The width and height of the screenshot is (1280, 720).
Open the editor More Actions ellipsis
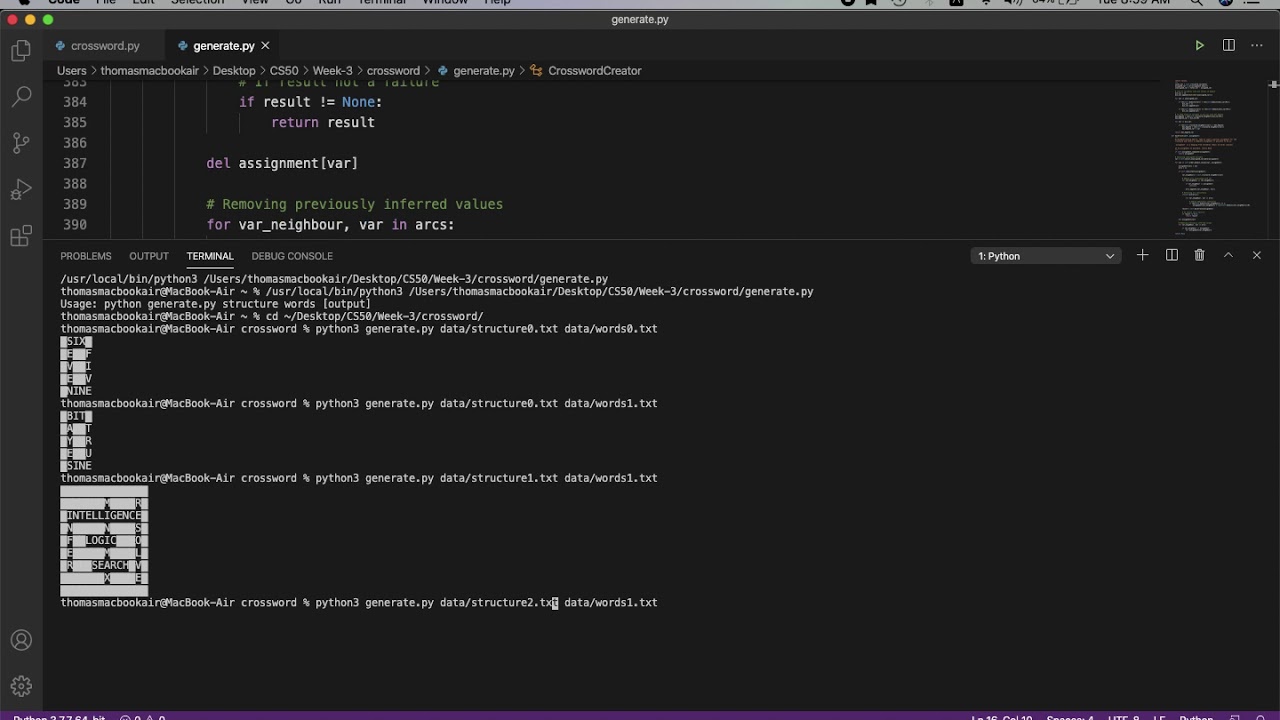(1257, 45)
